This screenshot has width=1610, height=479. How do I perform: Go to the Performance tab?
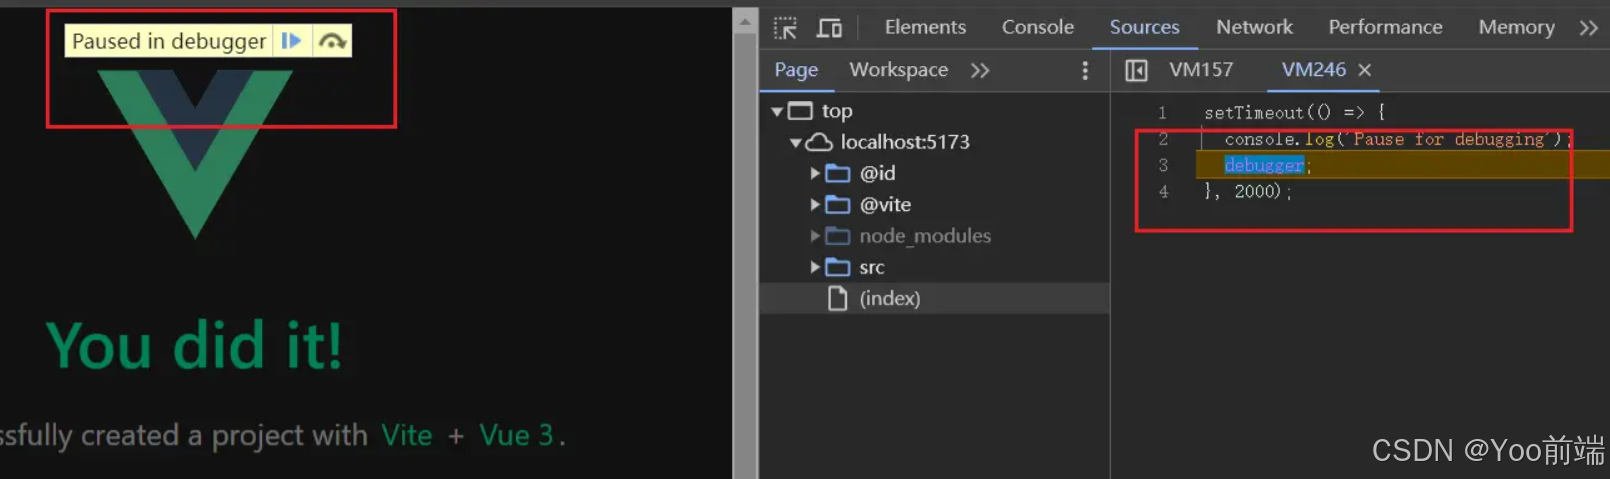(x=1385, y=27)
